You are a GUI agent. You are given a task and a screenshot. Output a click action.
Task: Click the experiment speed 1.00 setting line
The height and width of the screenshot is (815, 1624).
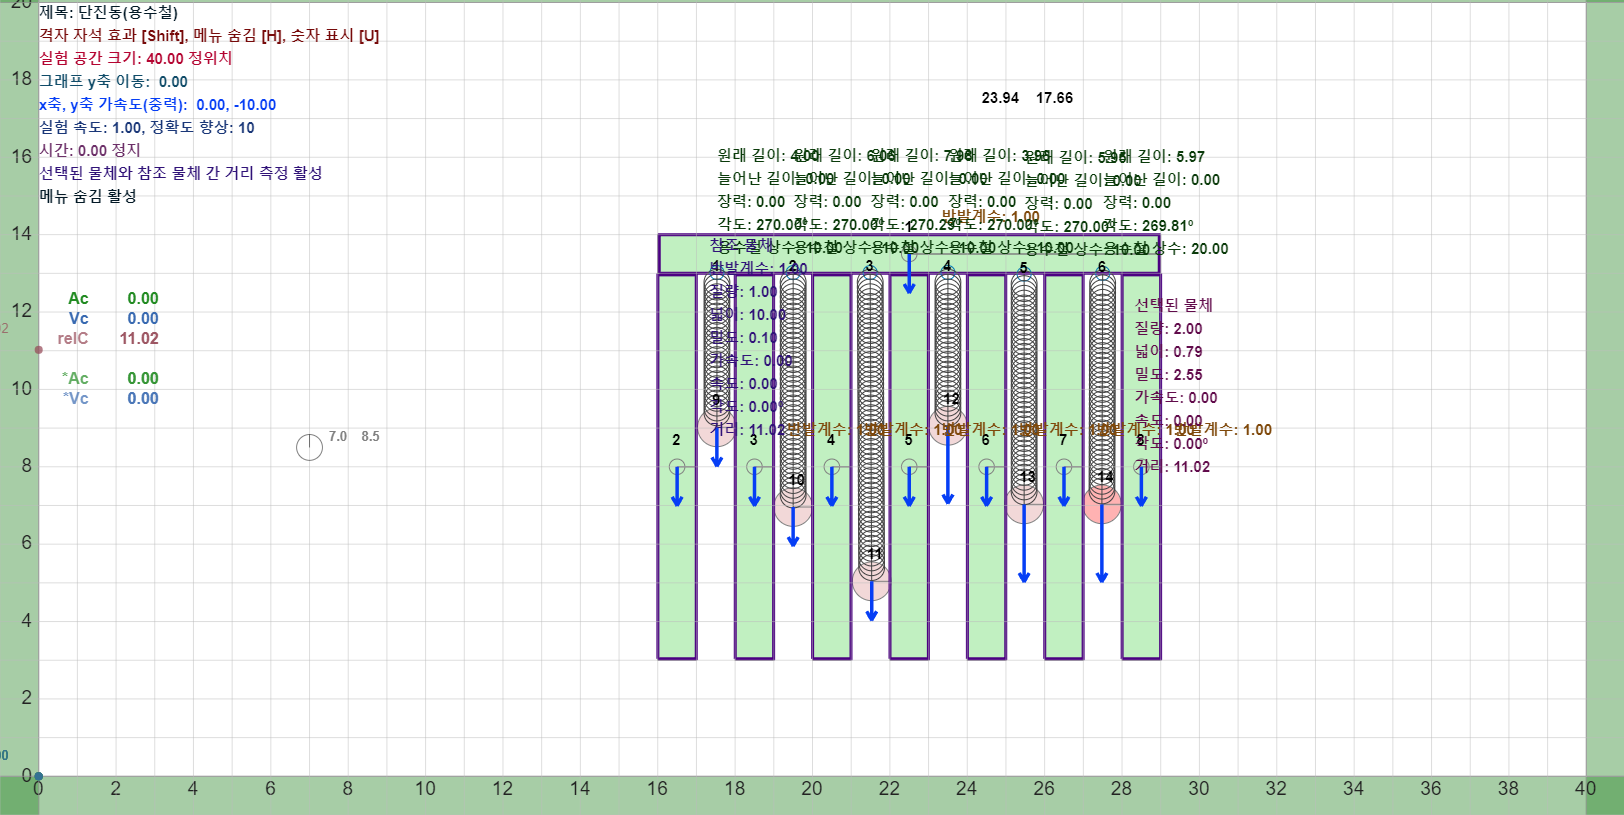[x=147, y=128]
